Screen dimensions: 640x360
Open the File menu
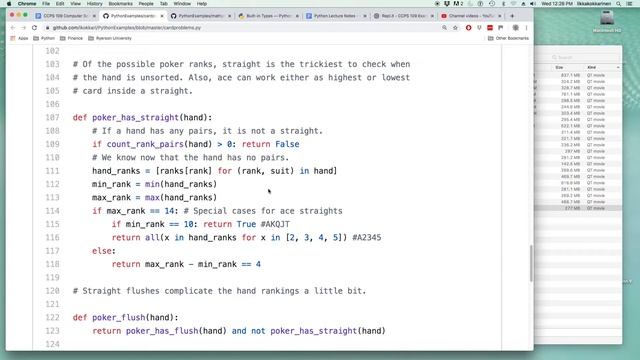(46, 4)
